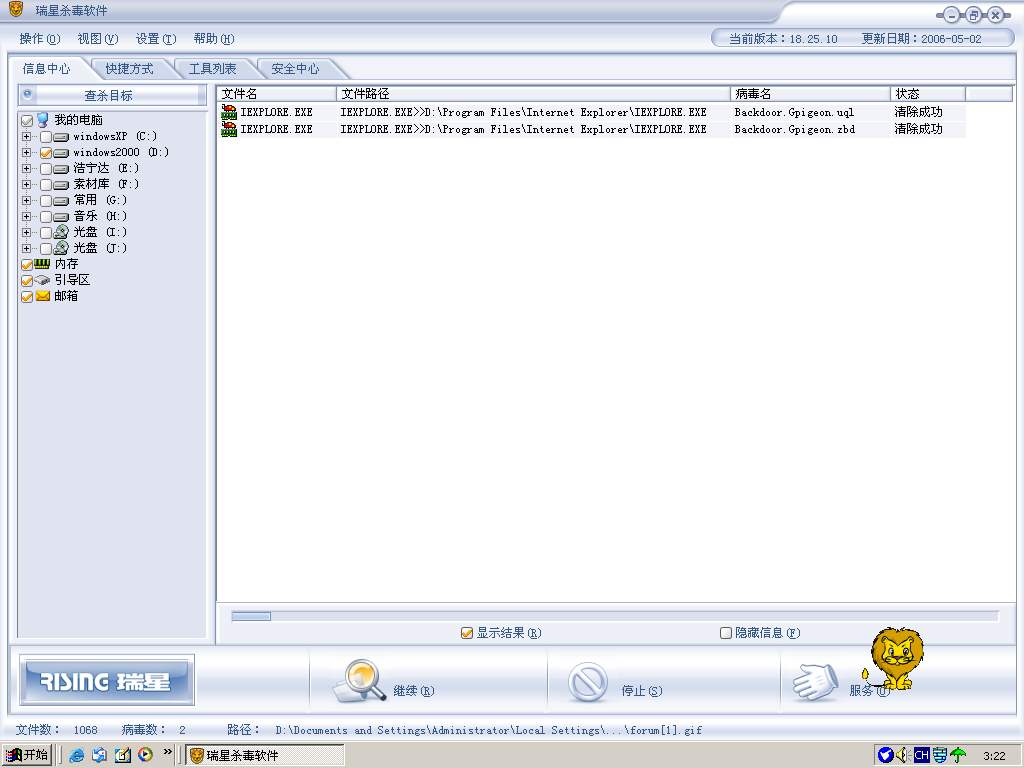Toggle the 我的电脑 checkbox
This screenshot has width=1024, height=768.
(27, 121)
